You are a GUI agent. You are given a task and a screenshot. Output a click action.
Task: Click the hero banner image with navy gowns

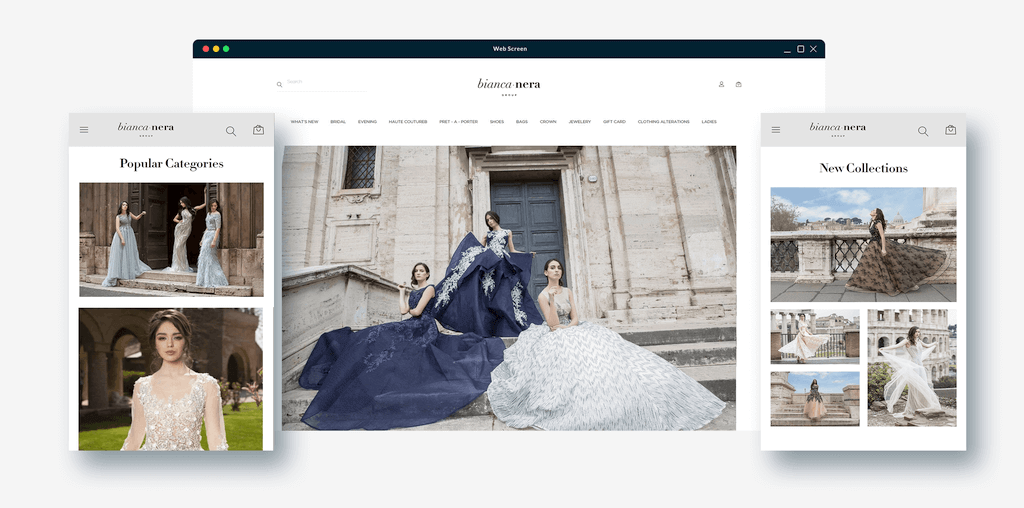[x=509, y=288]
